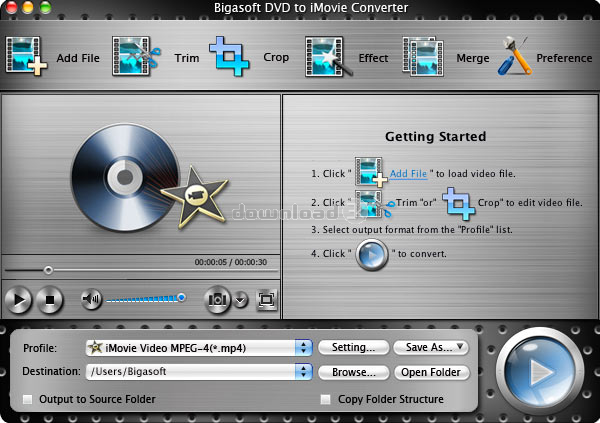Screen dimensions: 600x423
Task: Enable Copy Folder Structure checkbox
Action: point(326,399)
